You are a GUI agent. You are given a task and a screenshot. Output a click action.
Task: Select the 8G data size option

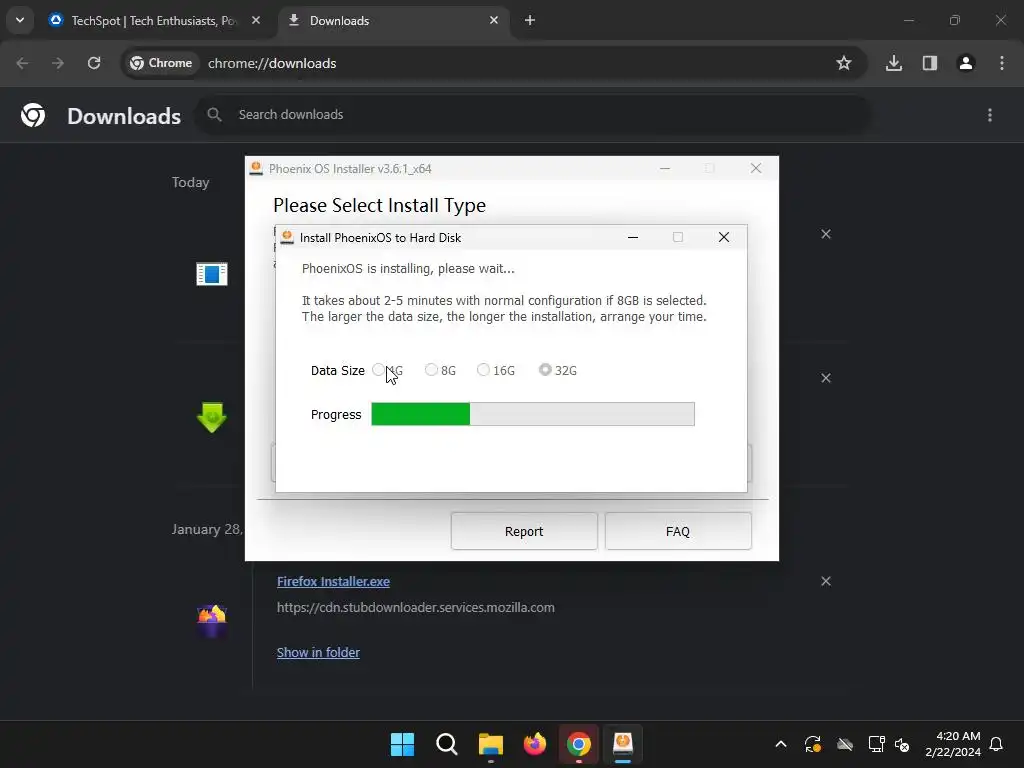pos(431,370)
